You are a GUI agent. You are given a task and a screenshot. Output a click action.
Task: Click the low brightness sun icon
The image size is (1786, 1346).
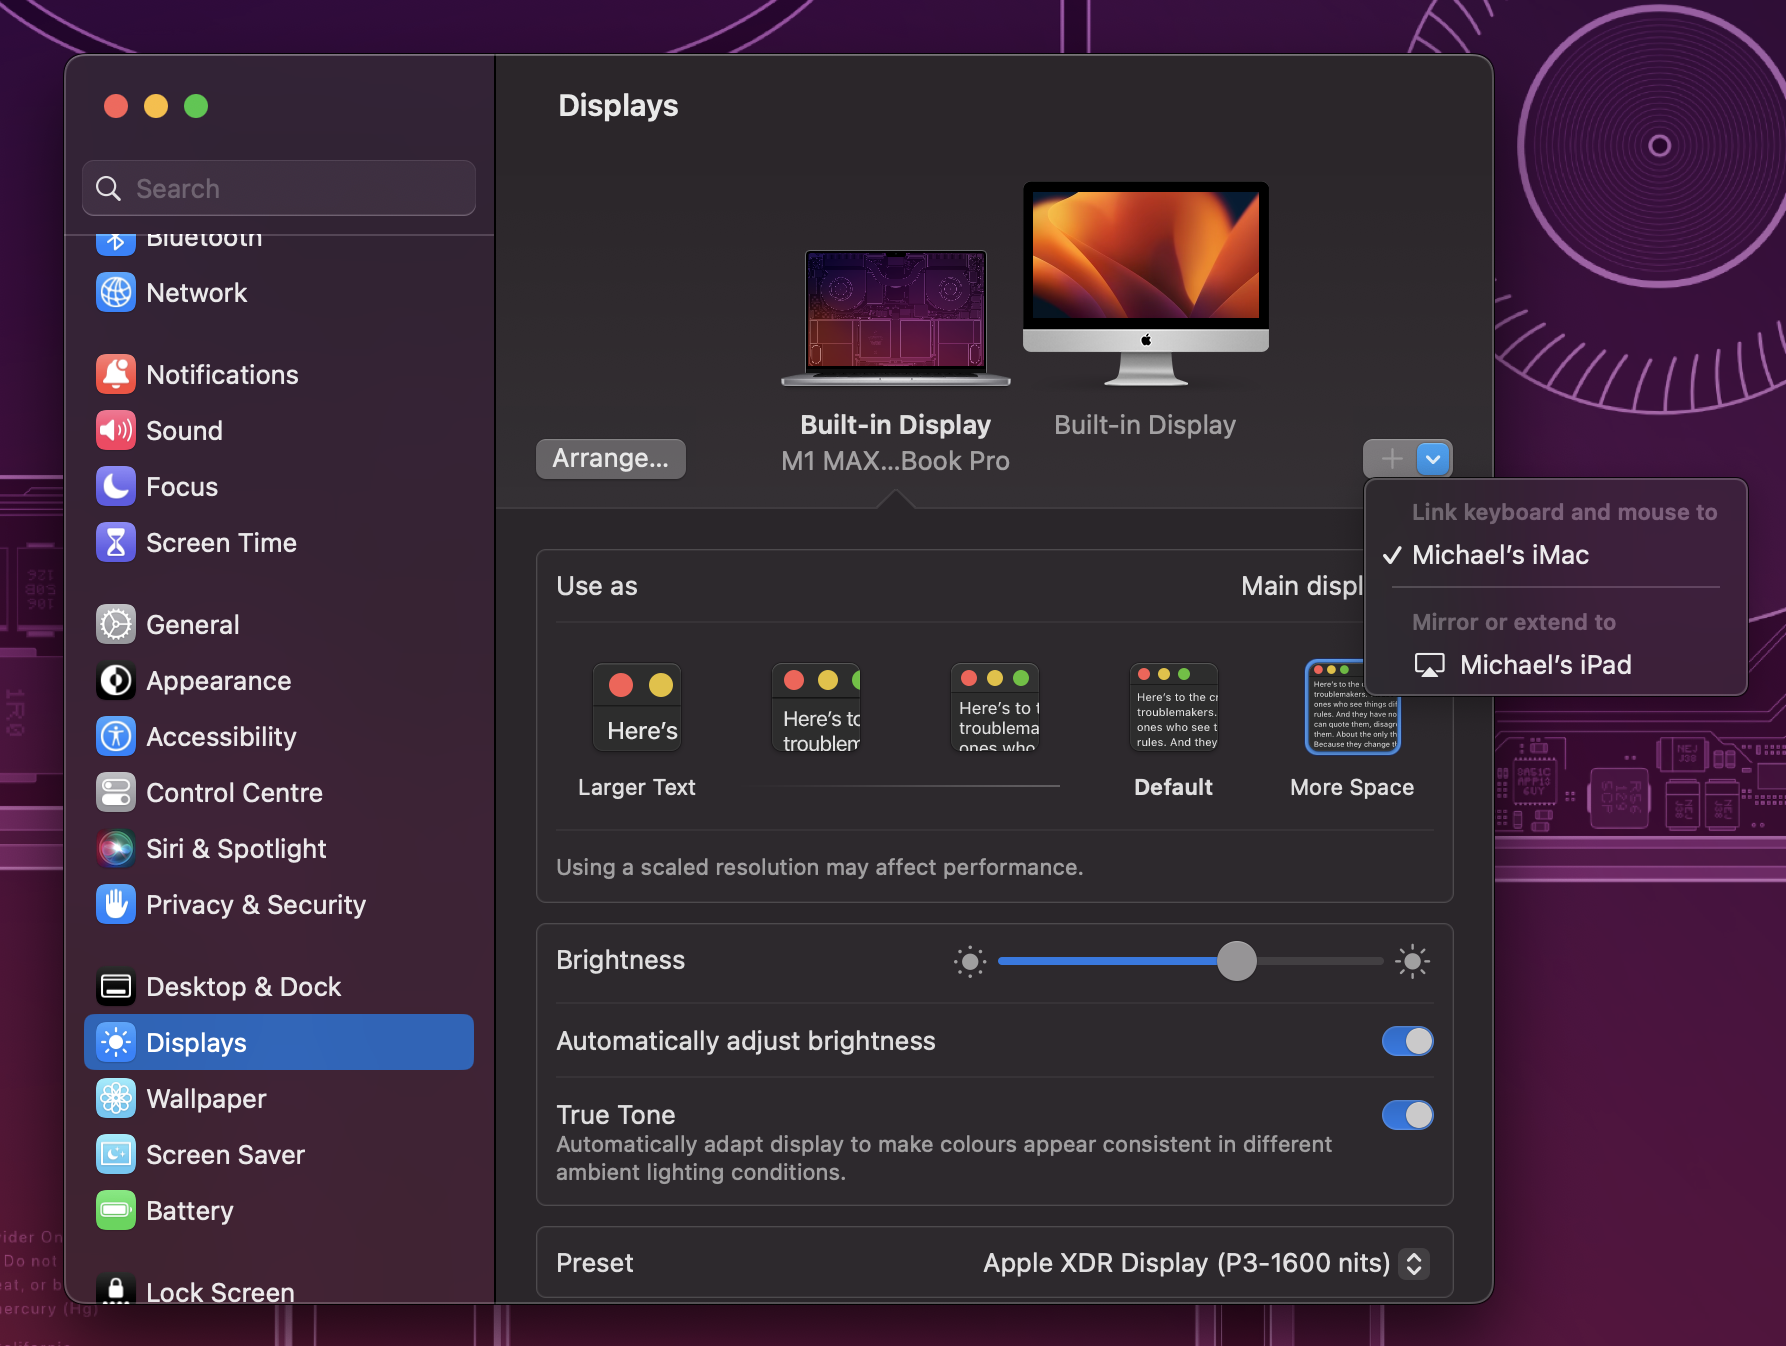pos(969,961)
